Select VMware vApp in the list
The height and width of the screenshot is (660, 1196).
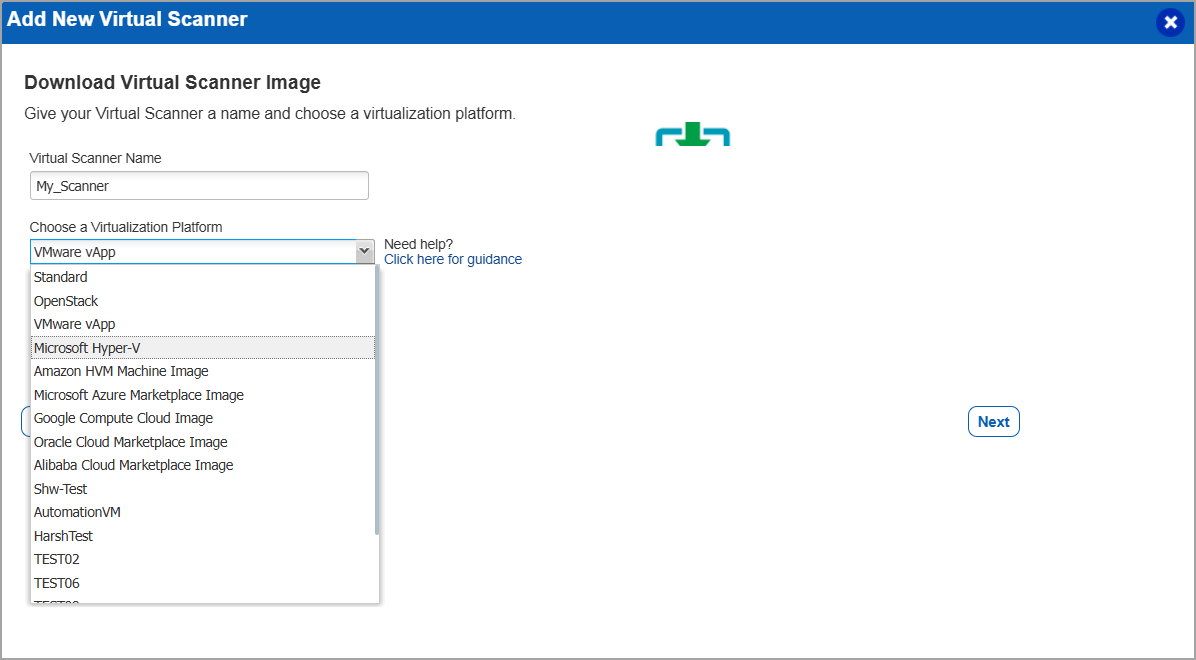(x=75, y=324)
